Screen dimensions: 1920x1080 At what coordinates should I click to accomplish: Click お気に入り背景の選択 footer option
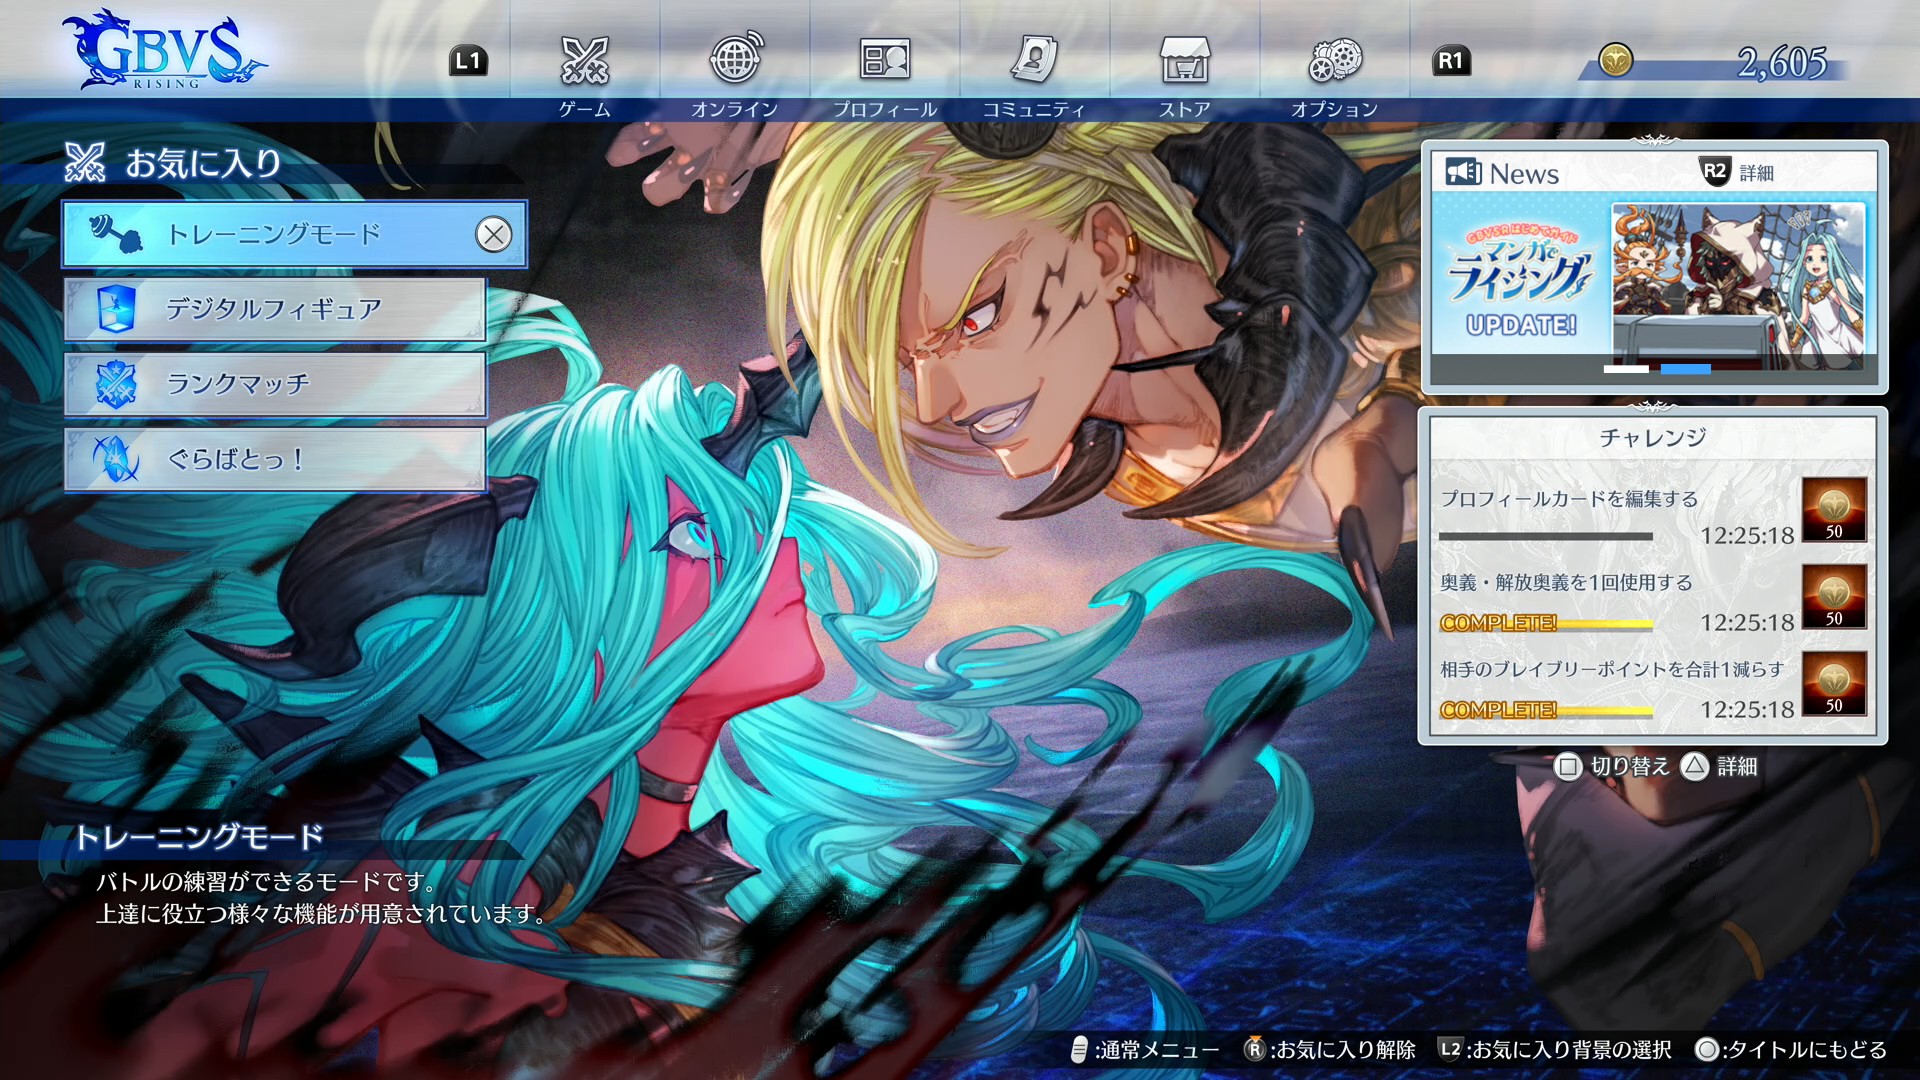[x=1556, y=1049]
